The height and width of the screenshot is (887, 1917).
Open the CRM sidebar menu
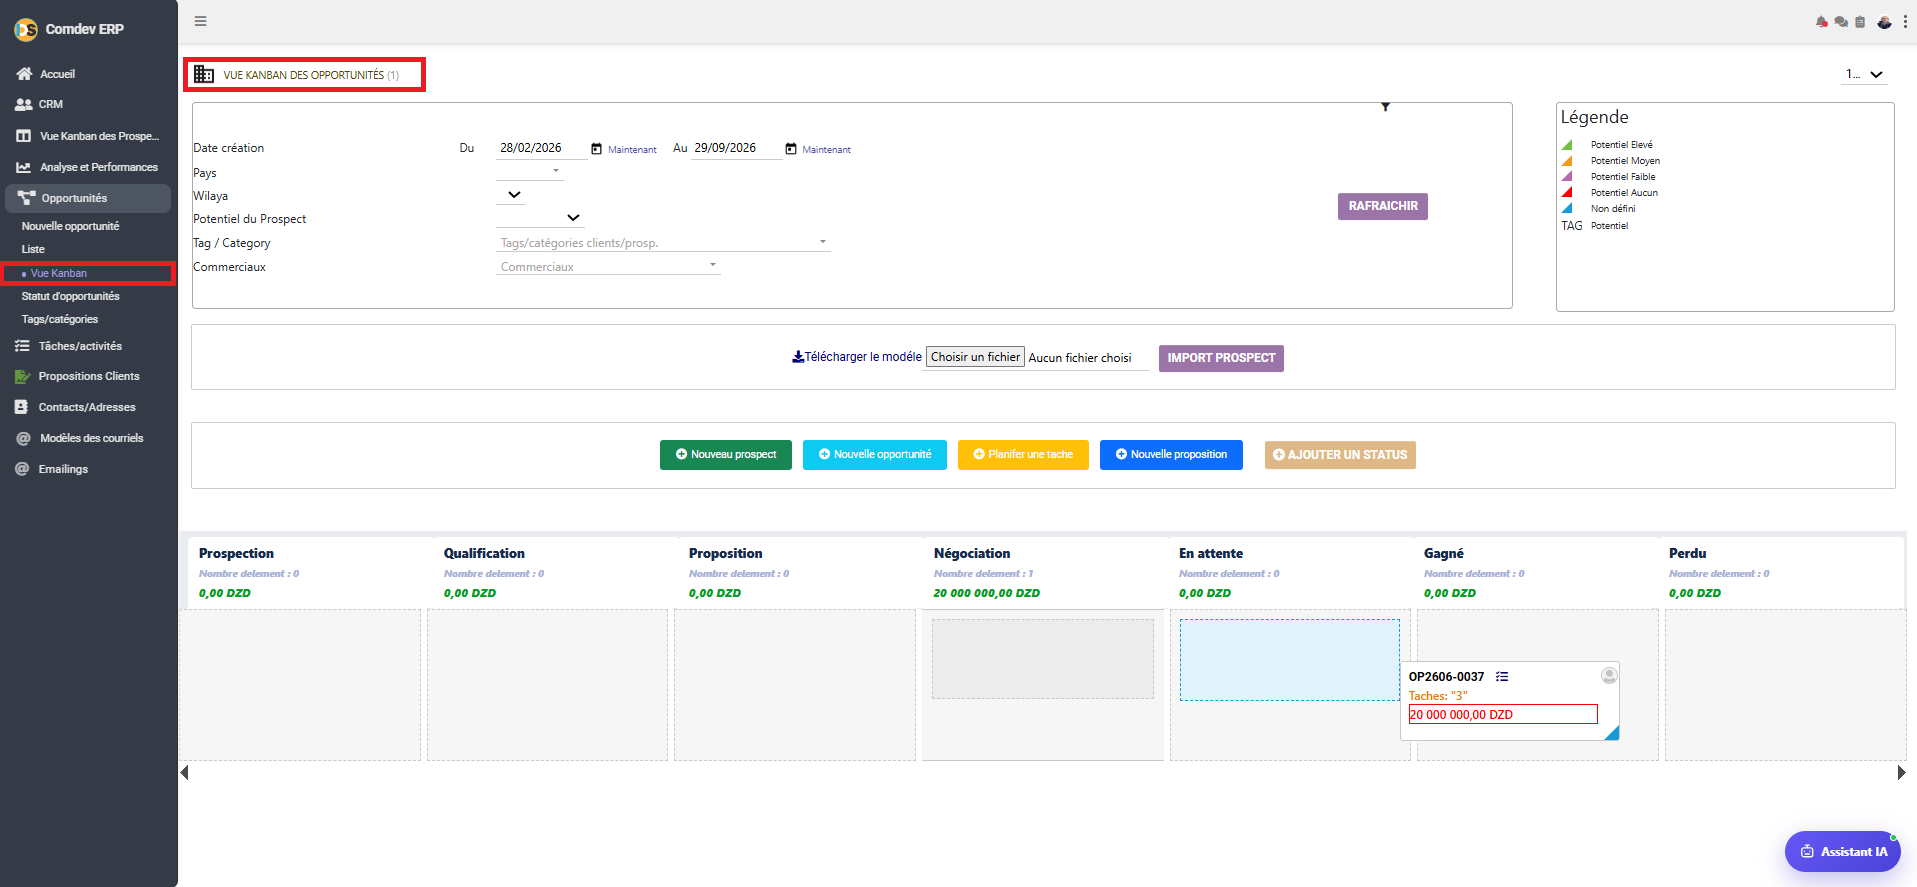pyautogui.click(x=50, y=104)
